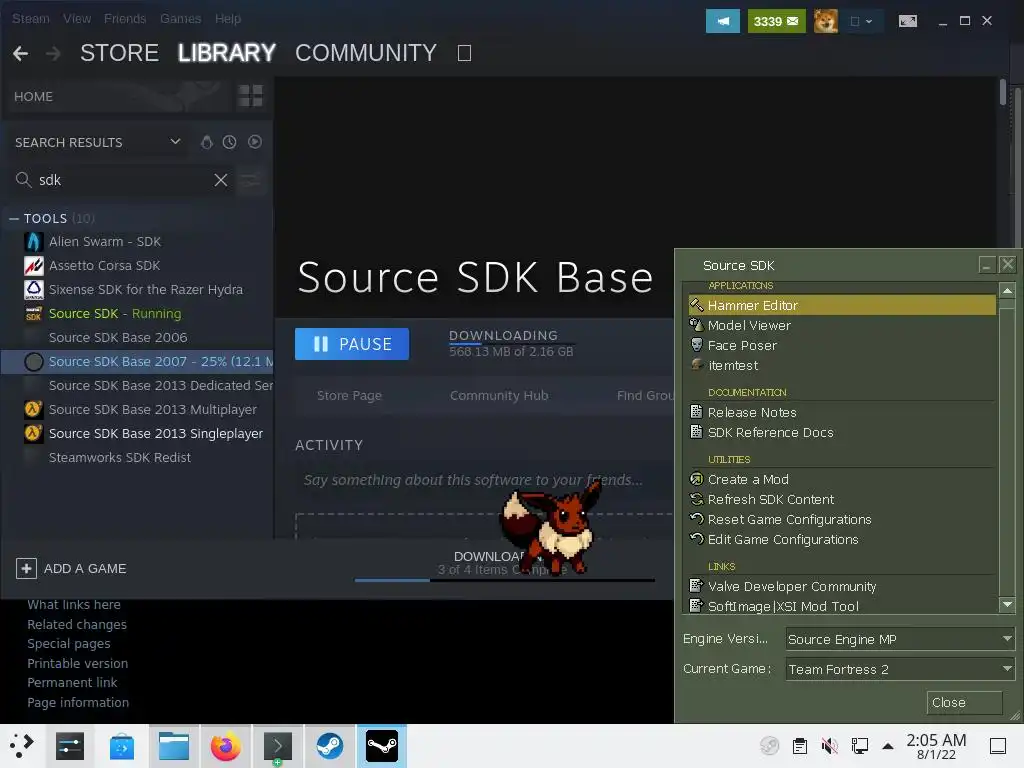1024x768 pixels.
Task: Open the Engine Version combo box
Action: point(900,639)
